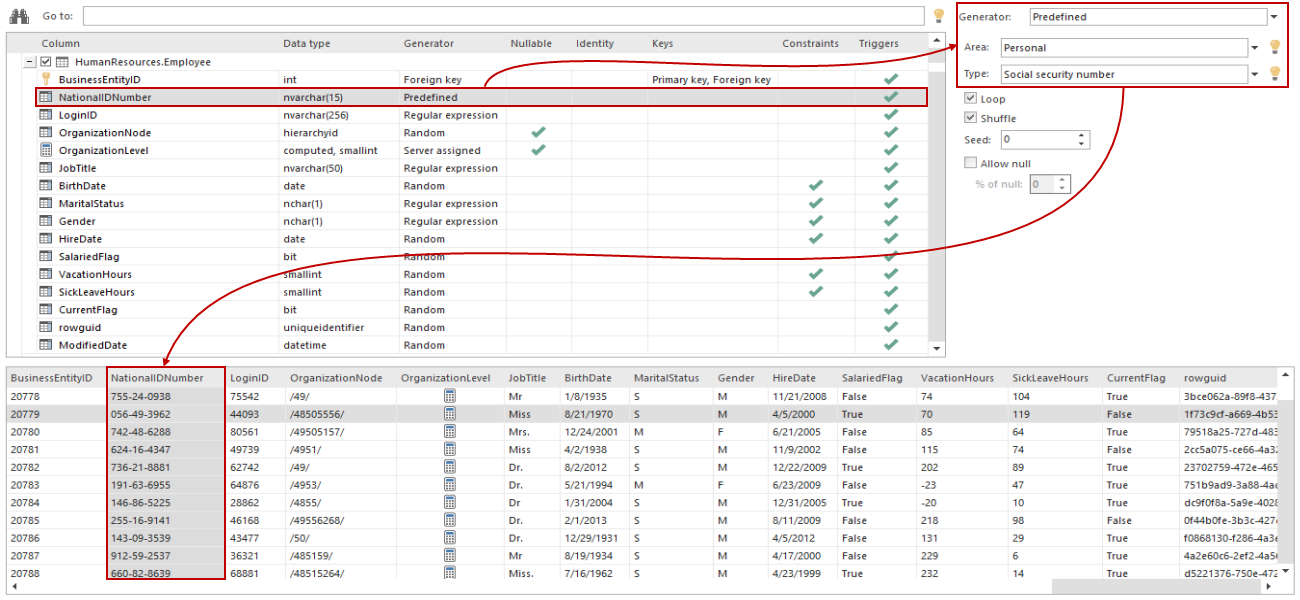The image size is (1300, 600).
Task: Click the Nullable column header
Action: (530, 43)
